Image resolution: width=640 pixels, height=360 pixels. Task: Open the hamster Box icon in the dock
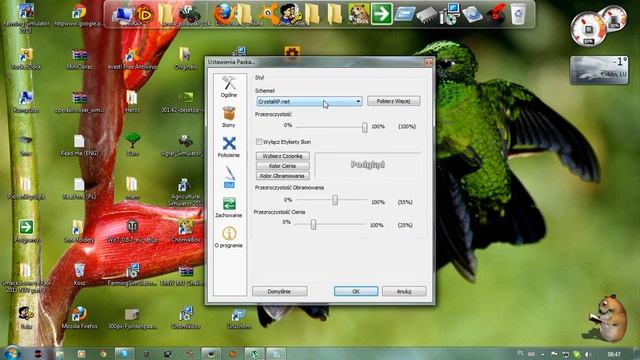pyautogui.click(x=358, y=14)
